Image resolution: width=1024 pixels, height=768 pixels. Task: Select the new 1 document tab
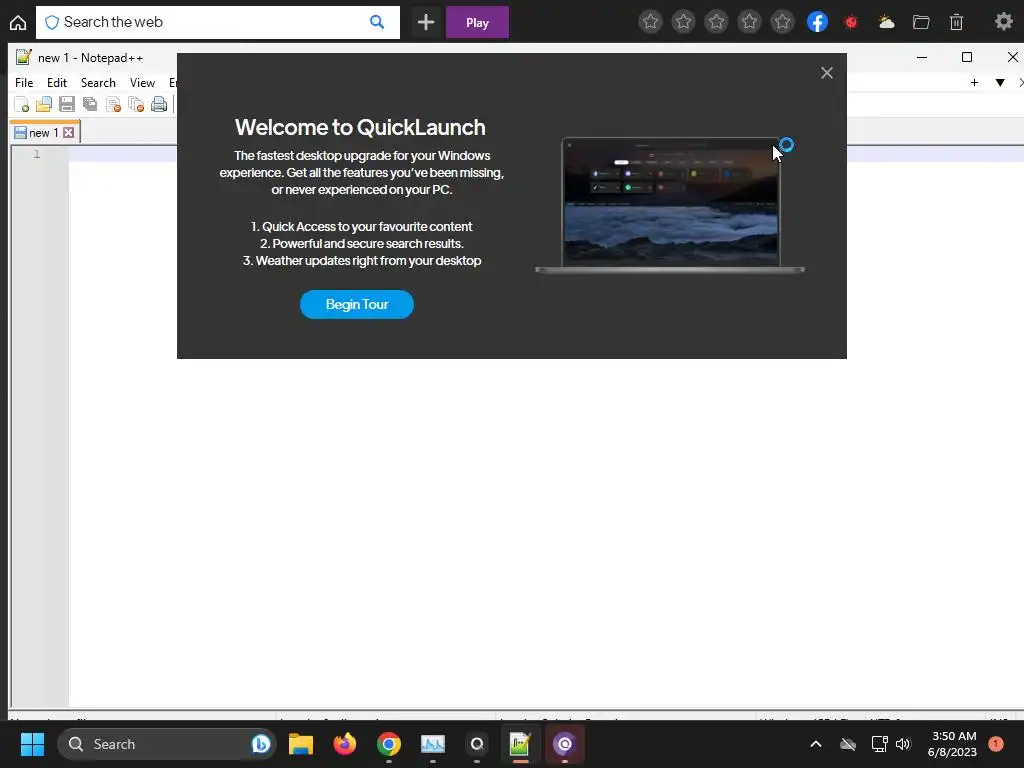coord(44,133)
